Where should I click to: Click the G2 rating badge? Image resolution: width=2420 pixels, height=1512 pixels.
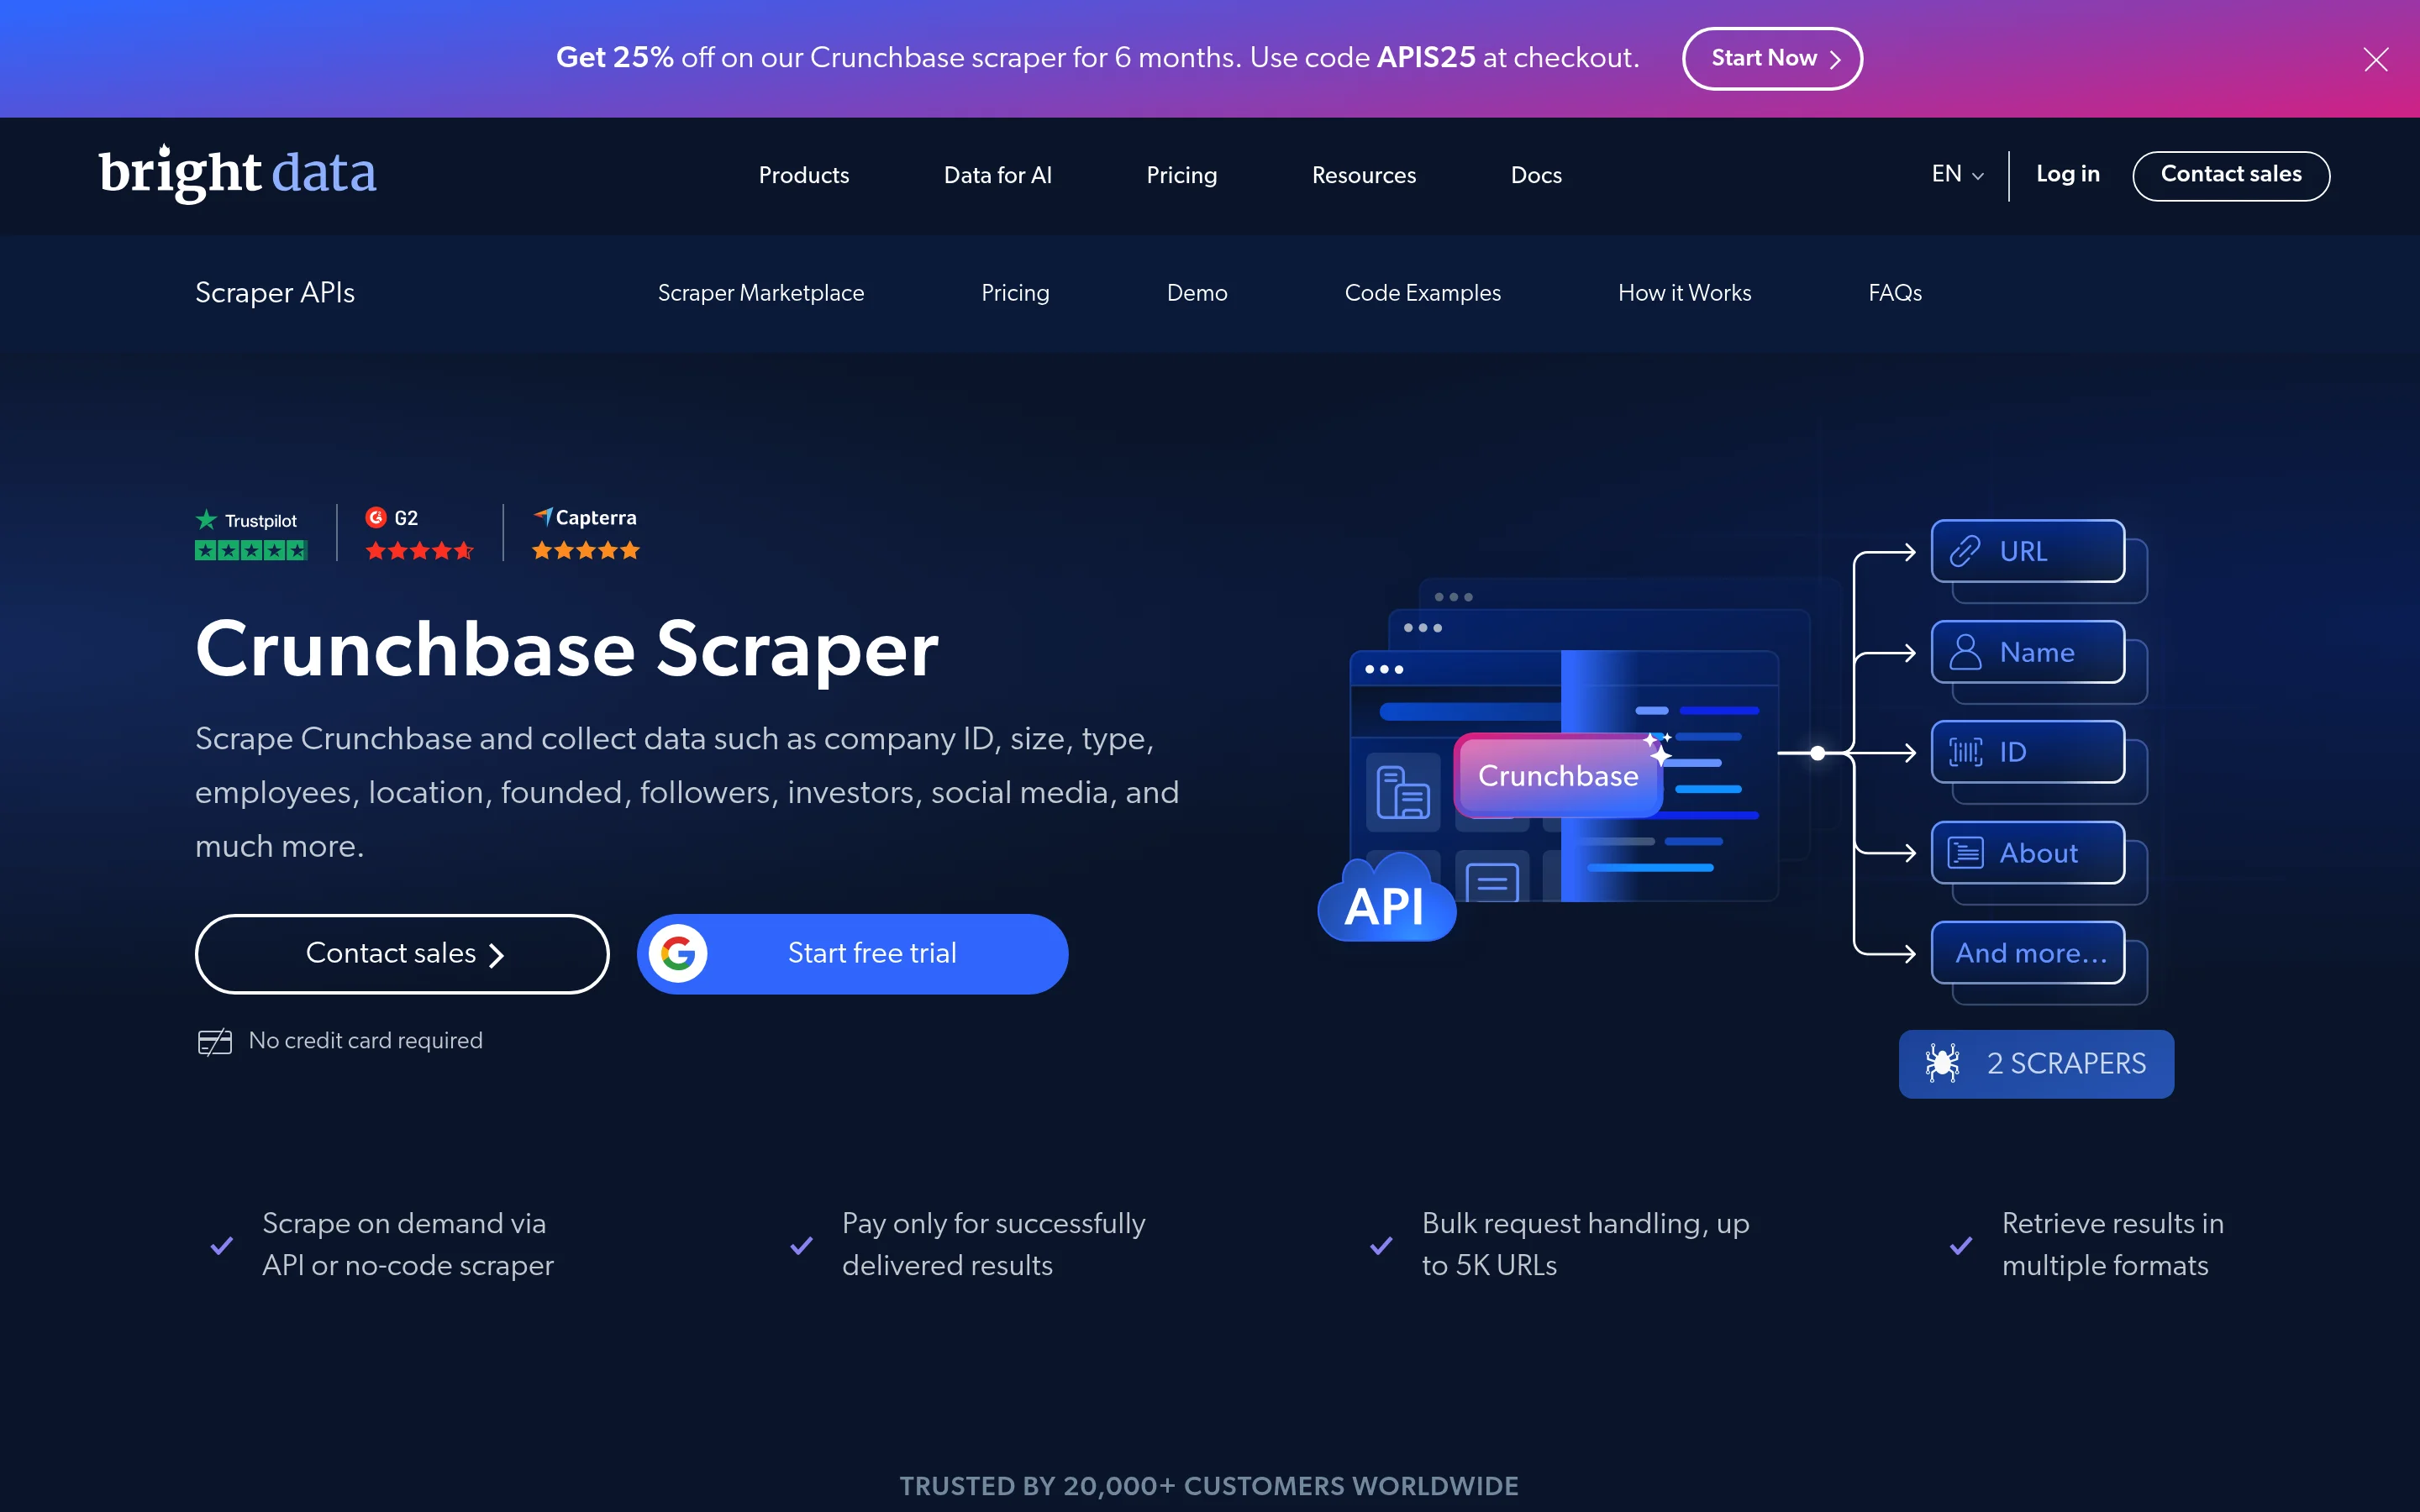(x=419, y=534)
